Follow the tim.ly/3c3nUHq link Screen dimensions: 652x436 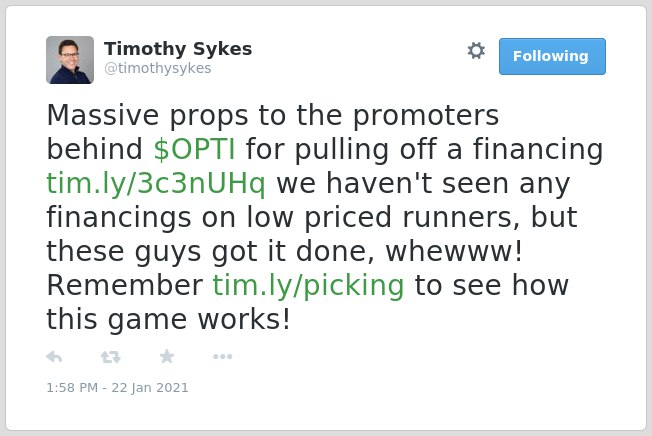click(x=156, y=183)
